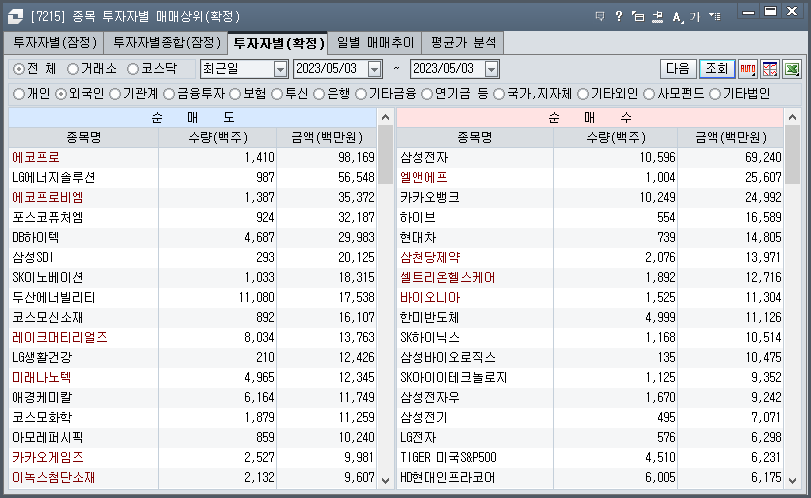The width and height of the screenshot is (811, 498).
Task: Open the end date calendar dropdown
Action: pyautogui.click(x=491, y=69)
